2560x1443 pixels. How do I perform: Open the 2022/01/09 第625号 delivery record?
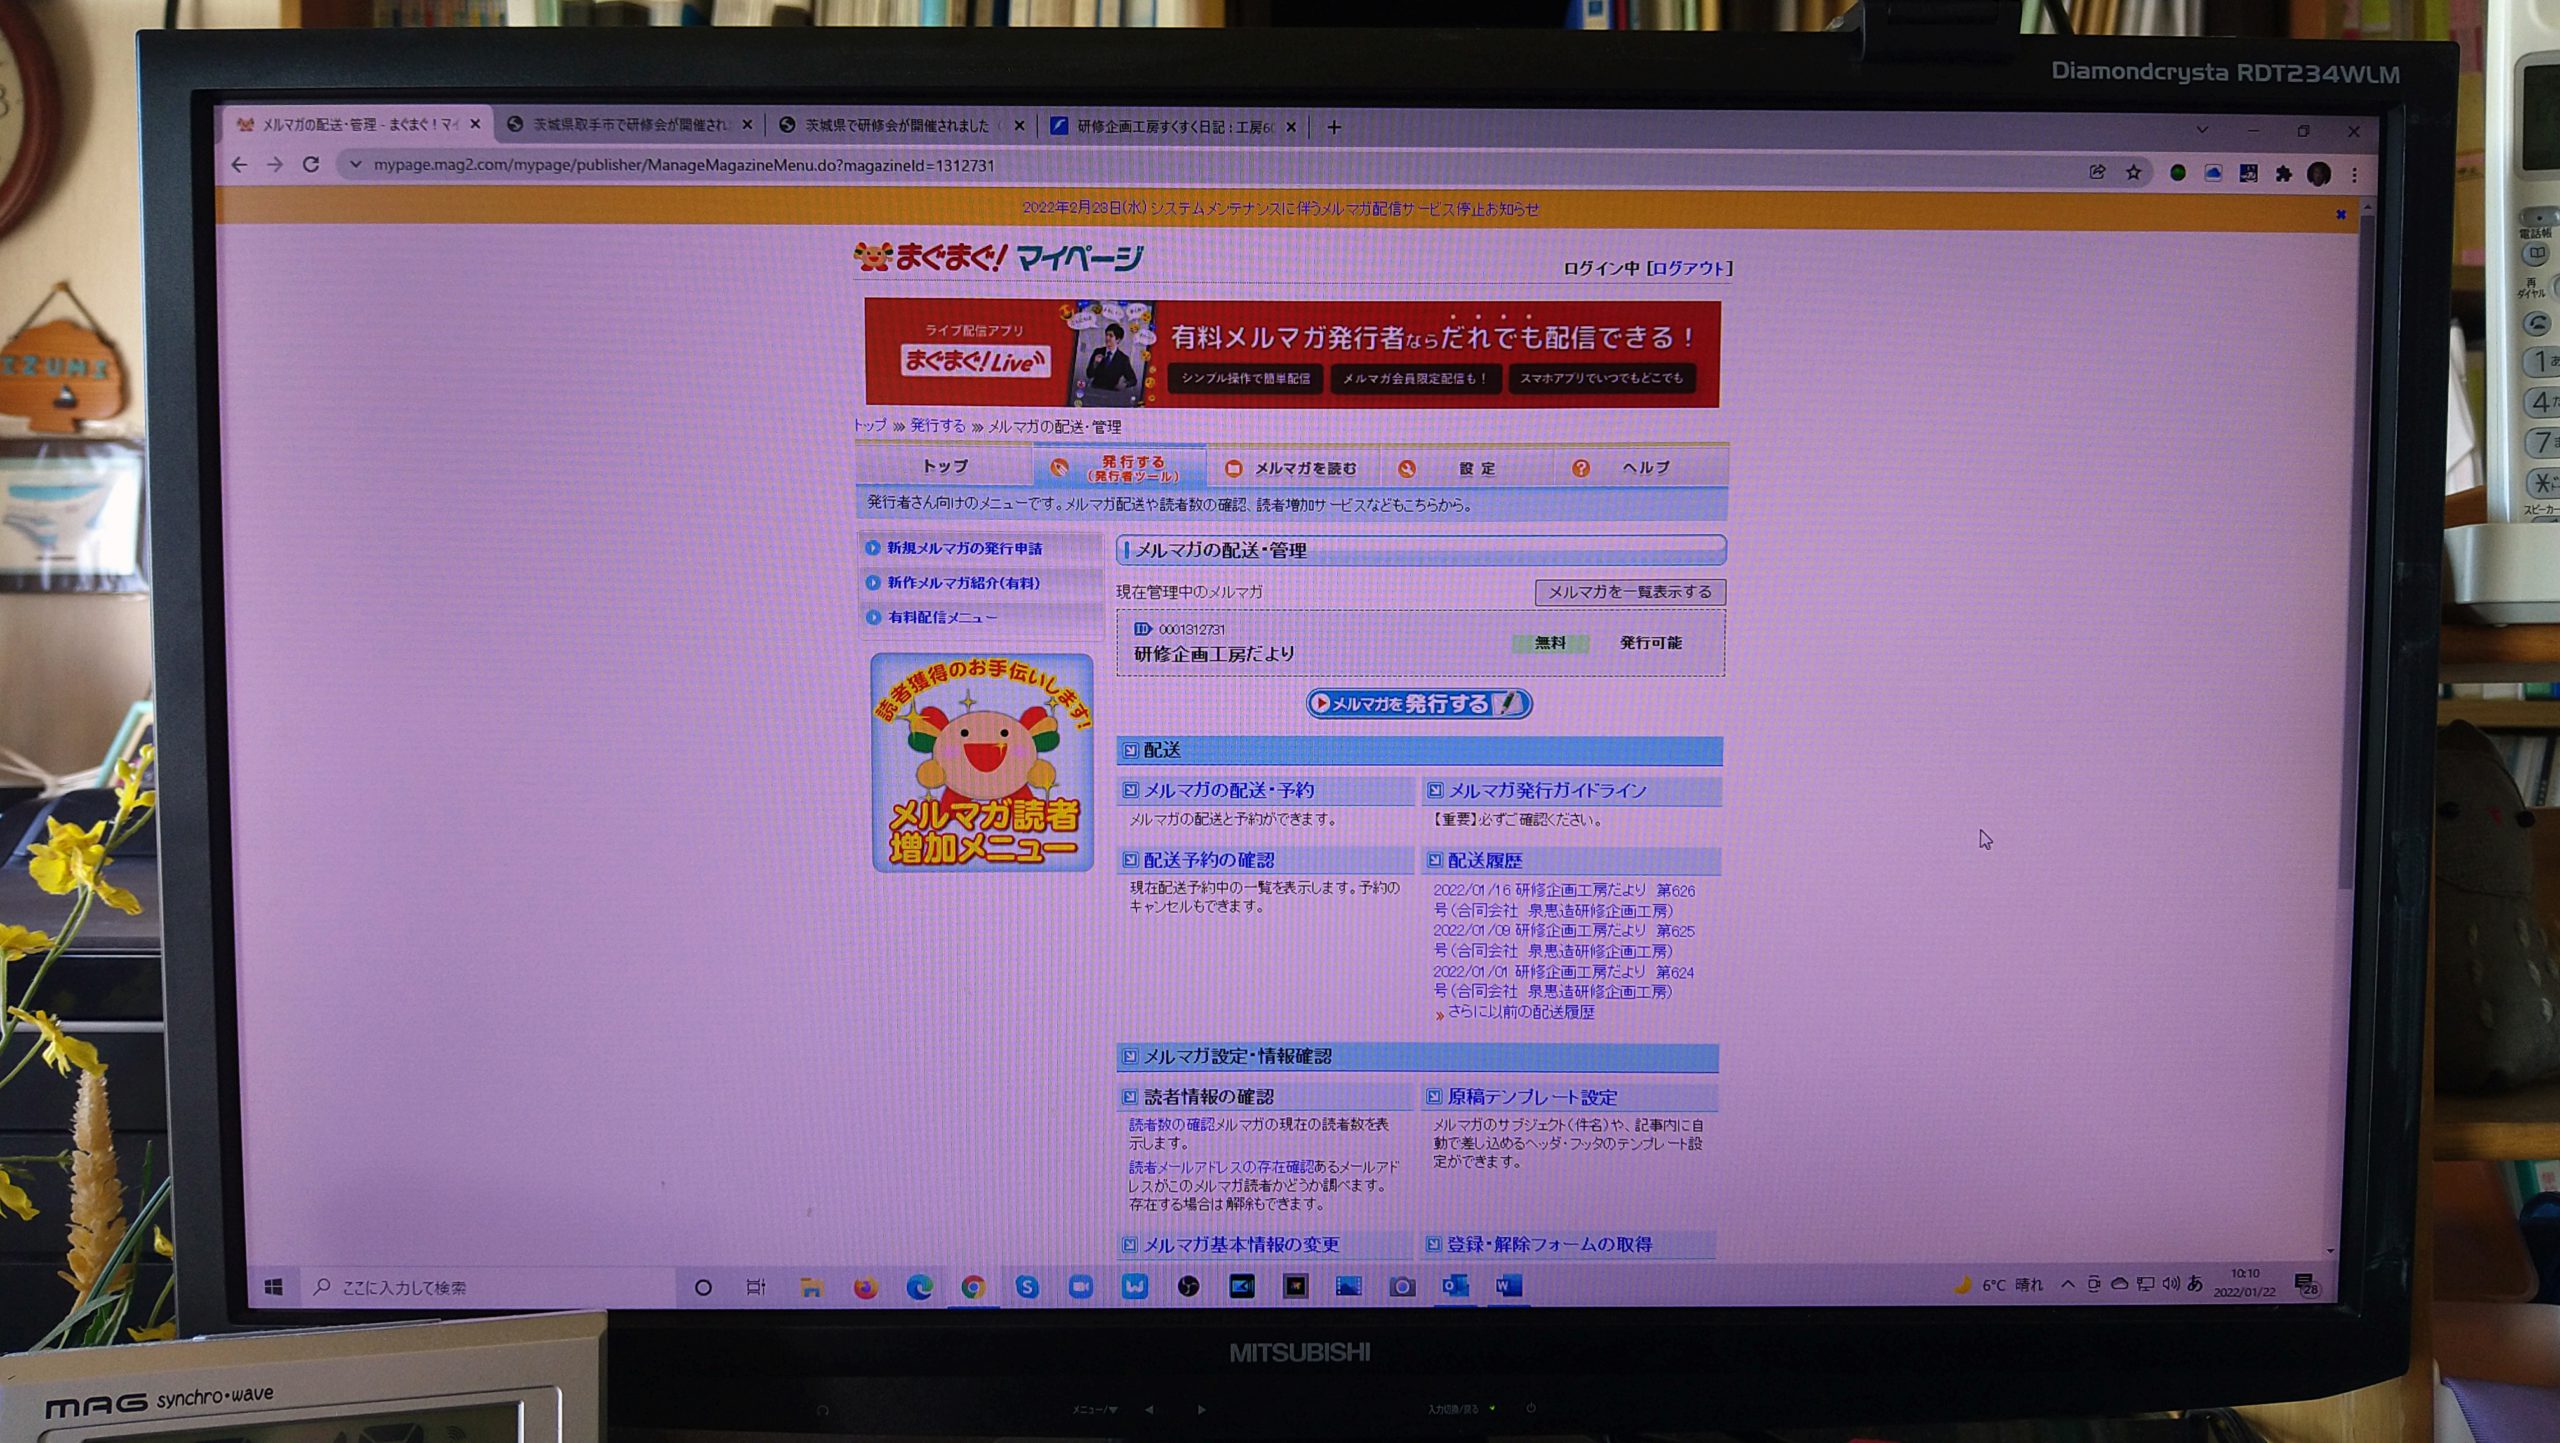(1563, 941)
